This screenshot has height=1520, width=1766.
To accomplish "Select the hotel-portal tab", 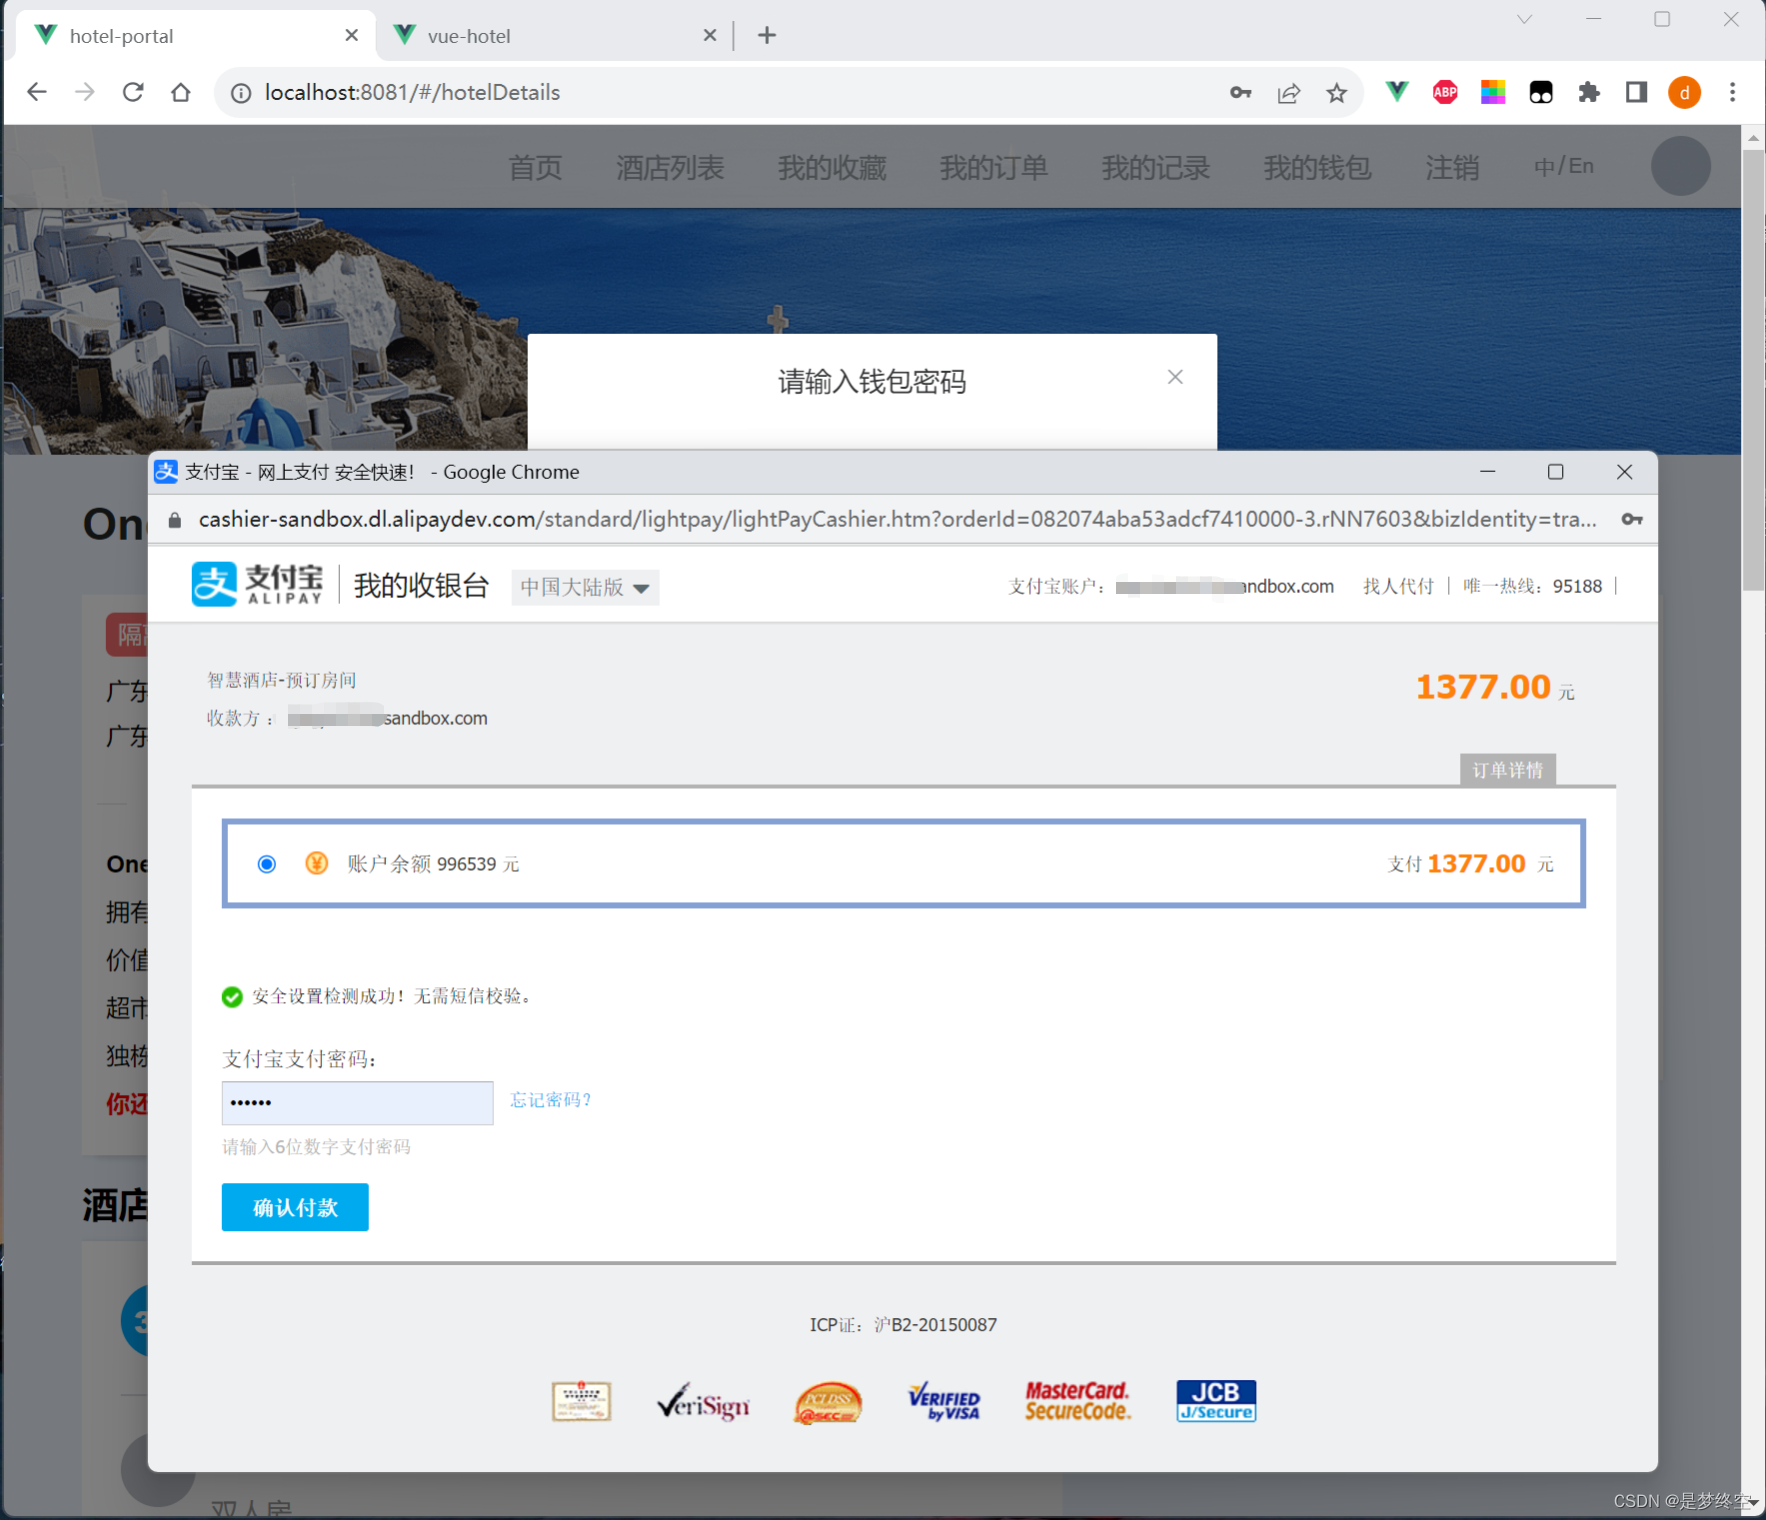I will [x=195, y=35].
